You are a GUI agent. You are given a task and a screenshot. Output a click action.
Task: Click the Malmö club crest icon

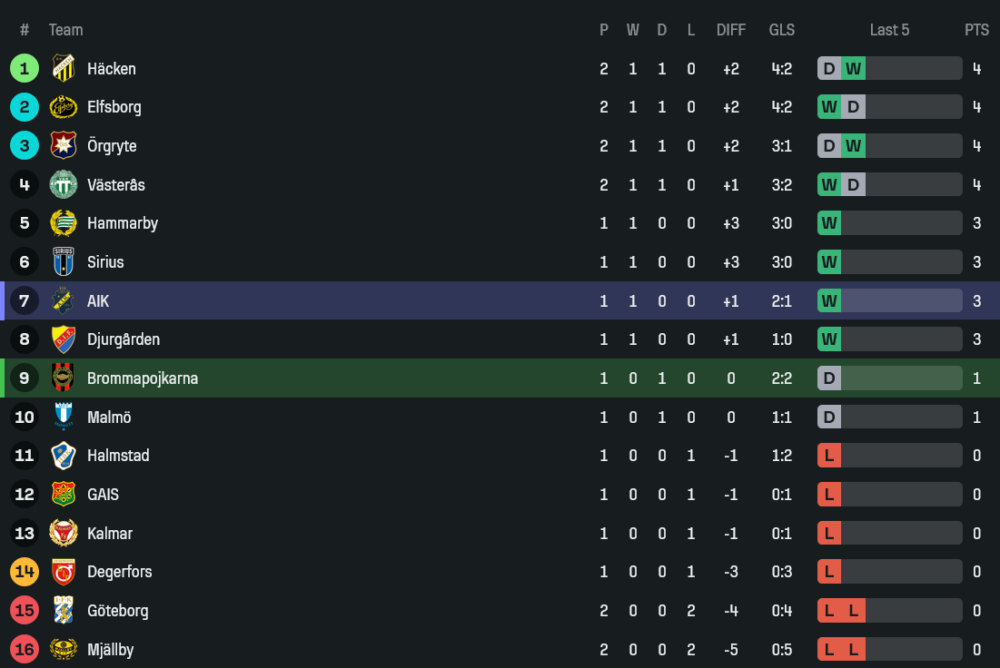(63, 417)
